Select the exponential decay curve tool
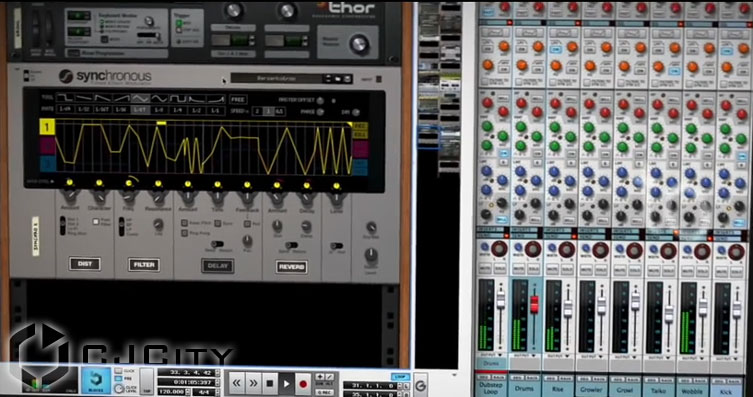The height and width of the screenshot is (397, 753). tap(197, 99)
